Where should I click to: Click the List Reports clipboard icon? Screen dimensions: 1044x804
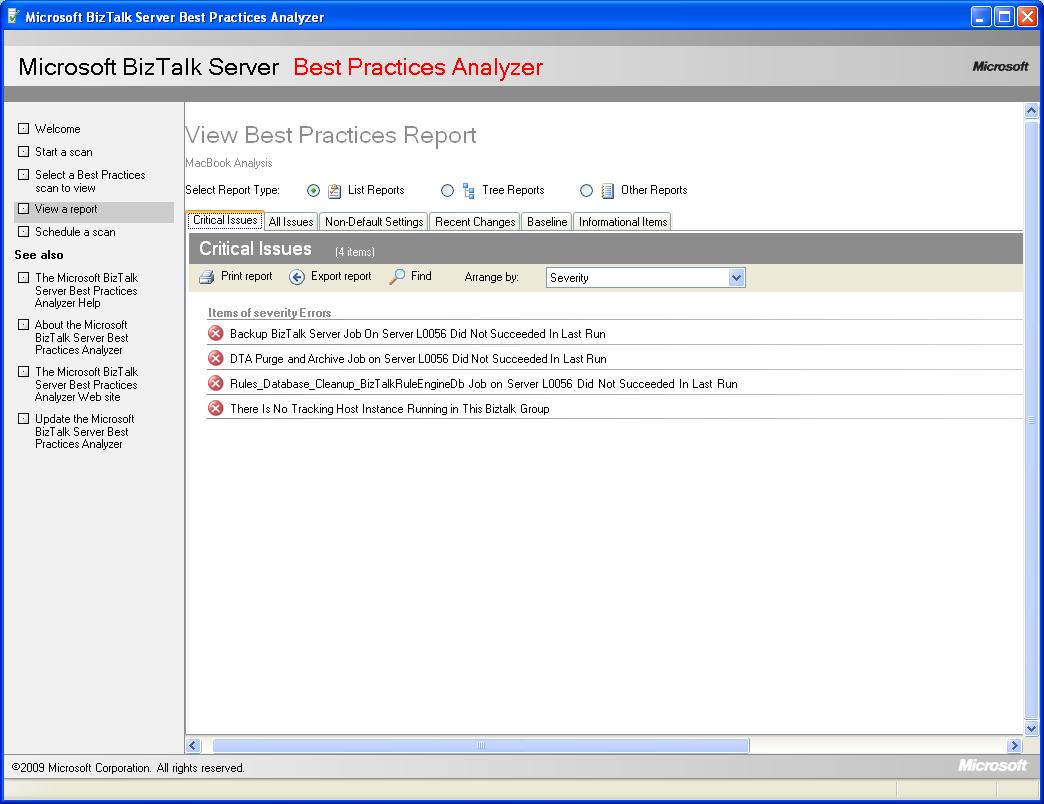[334, 191]
